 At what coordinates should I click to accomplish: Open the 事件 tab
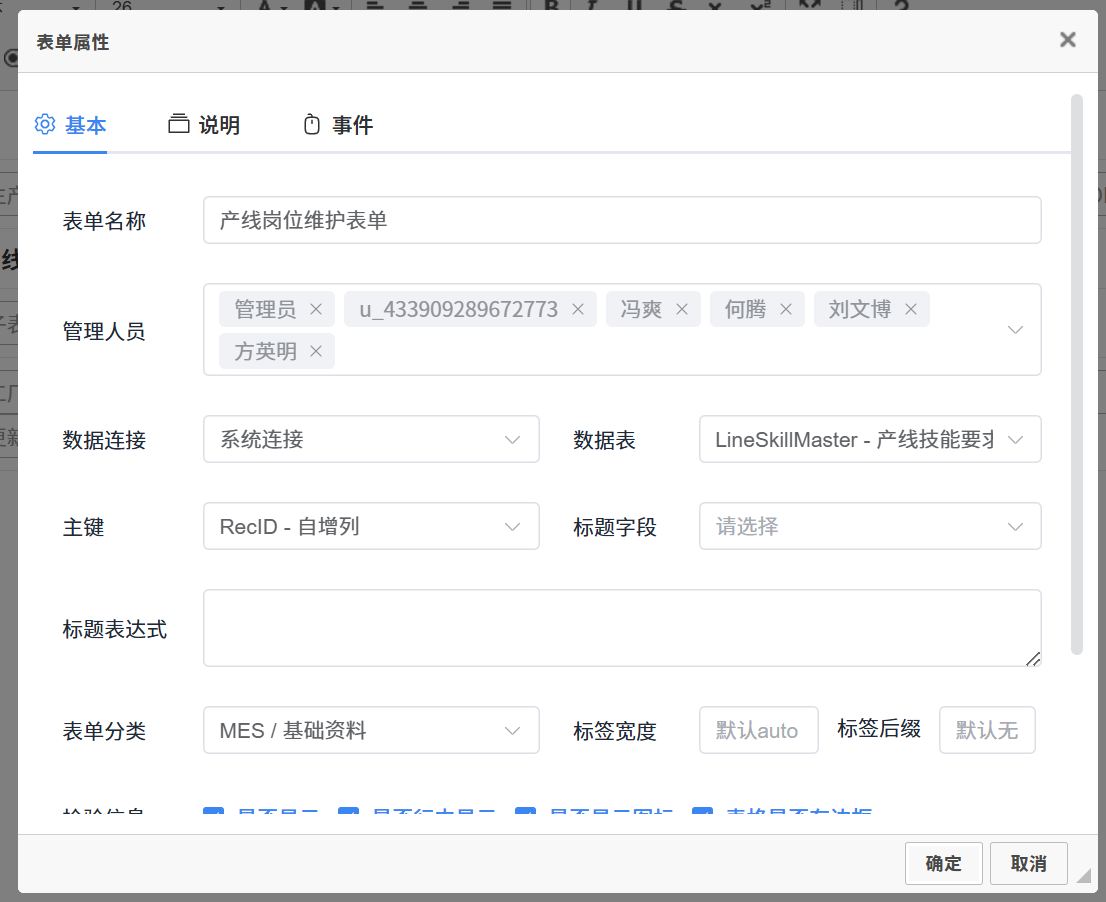coord(338,126)
